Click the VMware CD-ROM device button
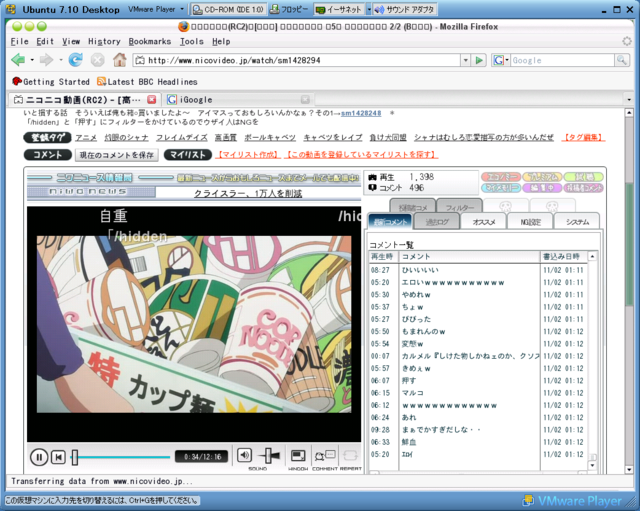Viewport: 640px width, 511px height. click(x=229, y=9)
